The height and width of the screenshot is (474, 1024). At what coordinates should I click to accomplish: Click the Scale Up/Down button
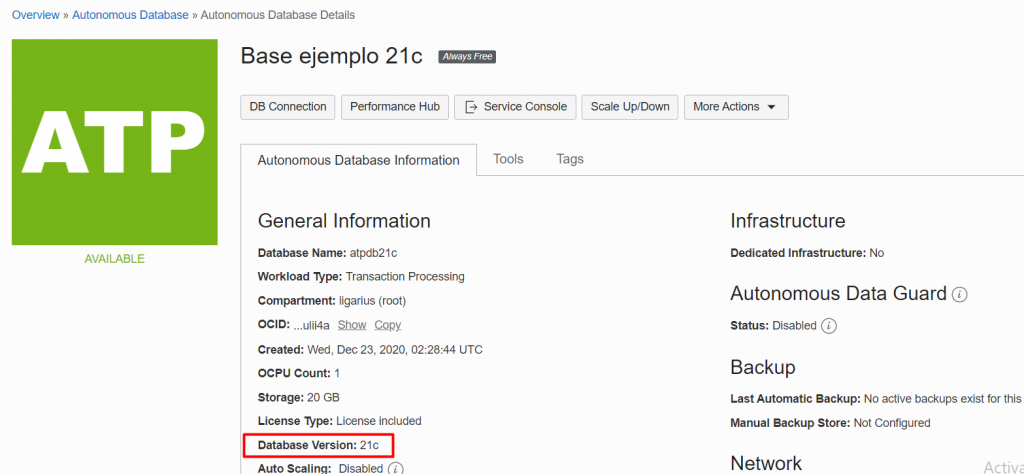630,107
